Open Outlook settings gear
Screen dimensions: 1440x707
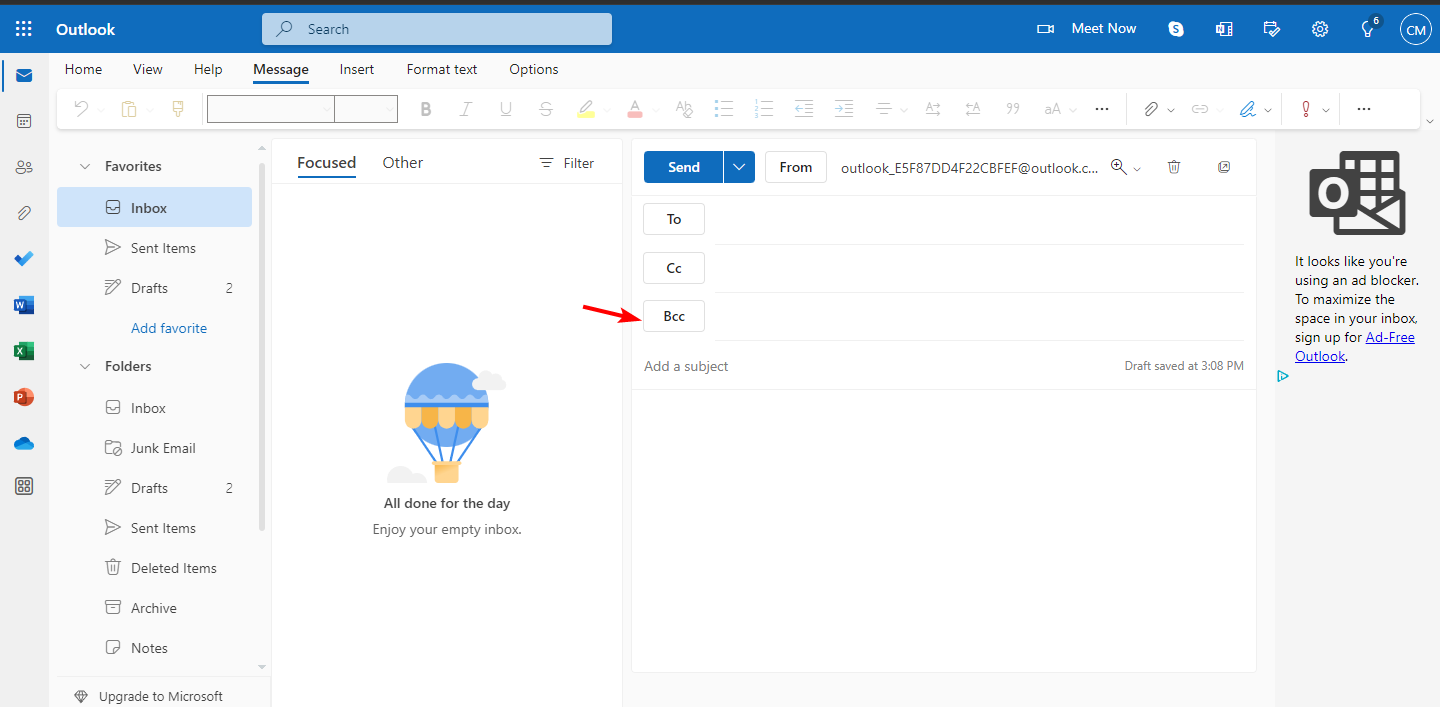[x=1320, y=29]
